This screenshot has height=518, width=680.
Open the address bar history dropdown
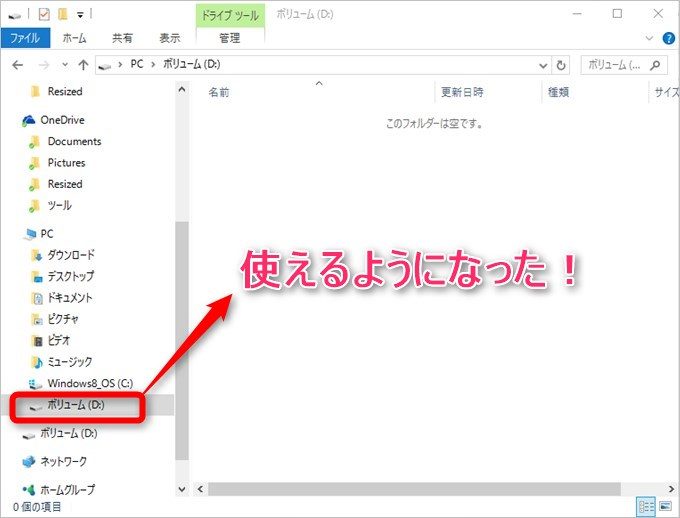(543, 66)
